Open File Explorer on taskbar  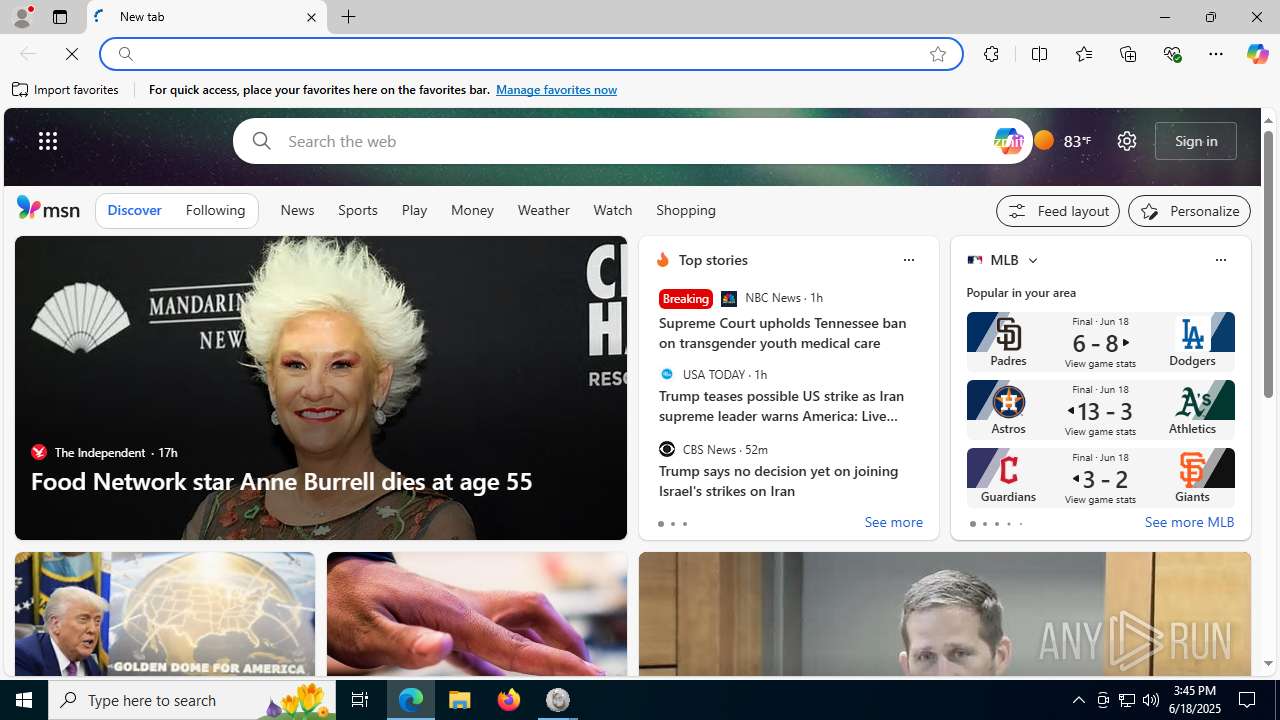pos(460,700)
